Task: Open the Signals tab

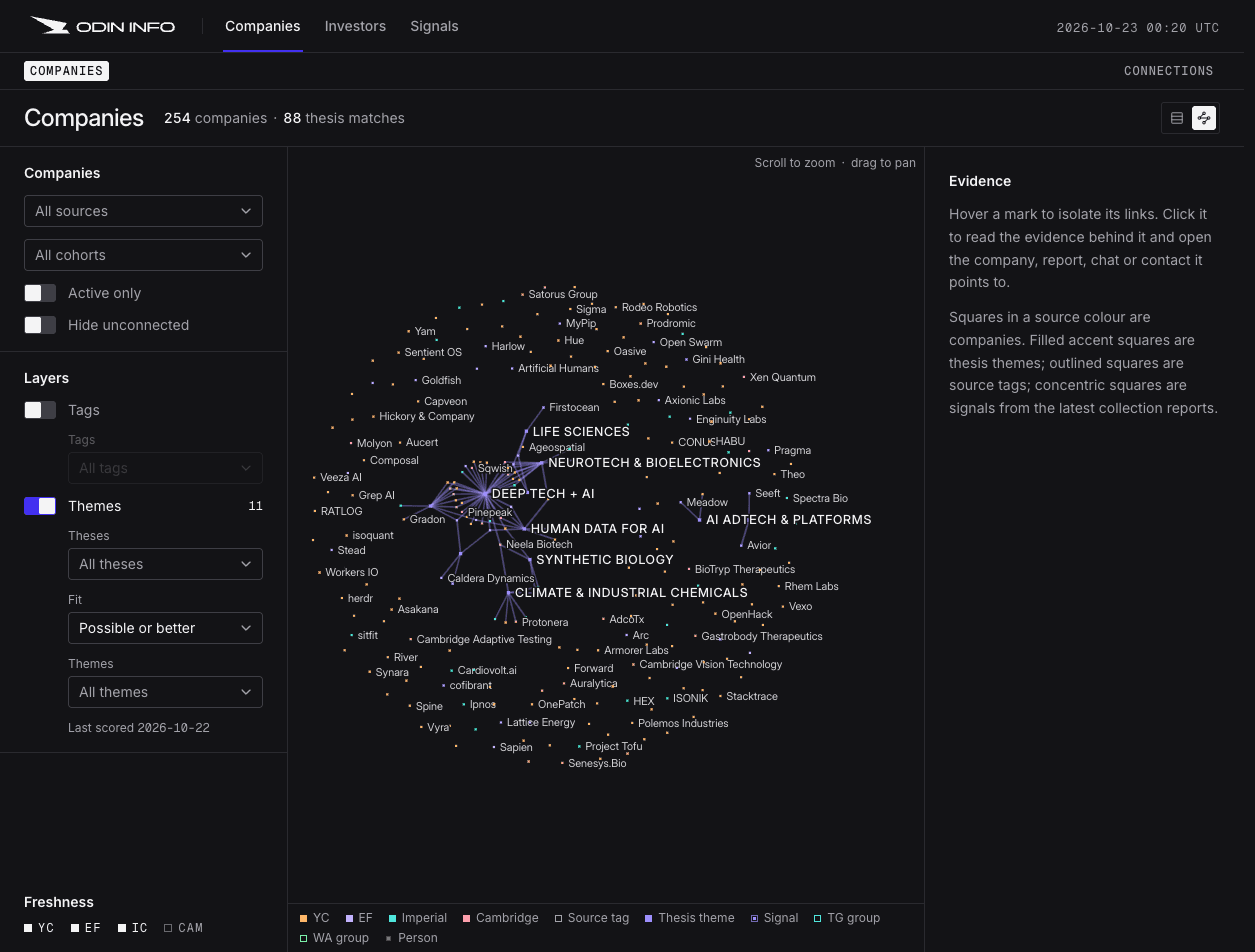Action: (434, 26)
